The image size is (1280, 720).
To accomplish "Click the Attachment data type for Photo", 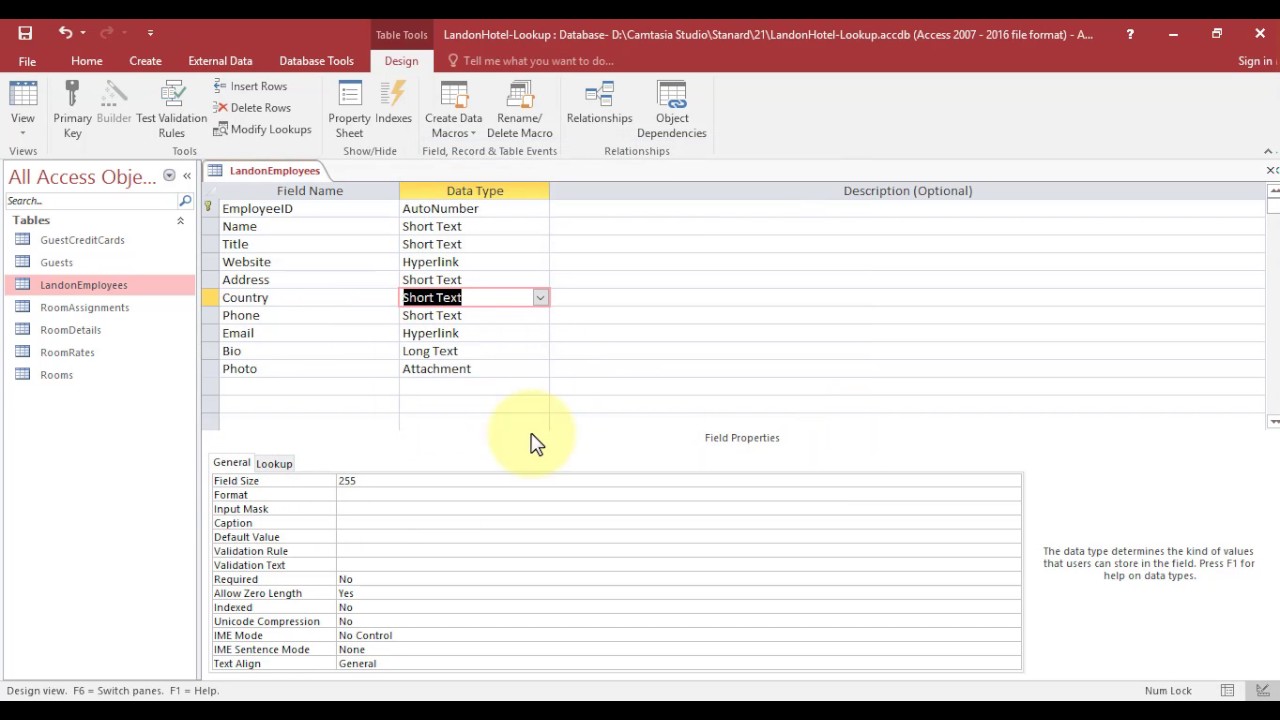I will tap(437, 369).
